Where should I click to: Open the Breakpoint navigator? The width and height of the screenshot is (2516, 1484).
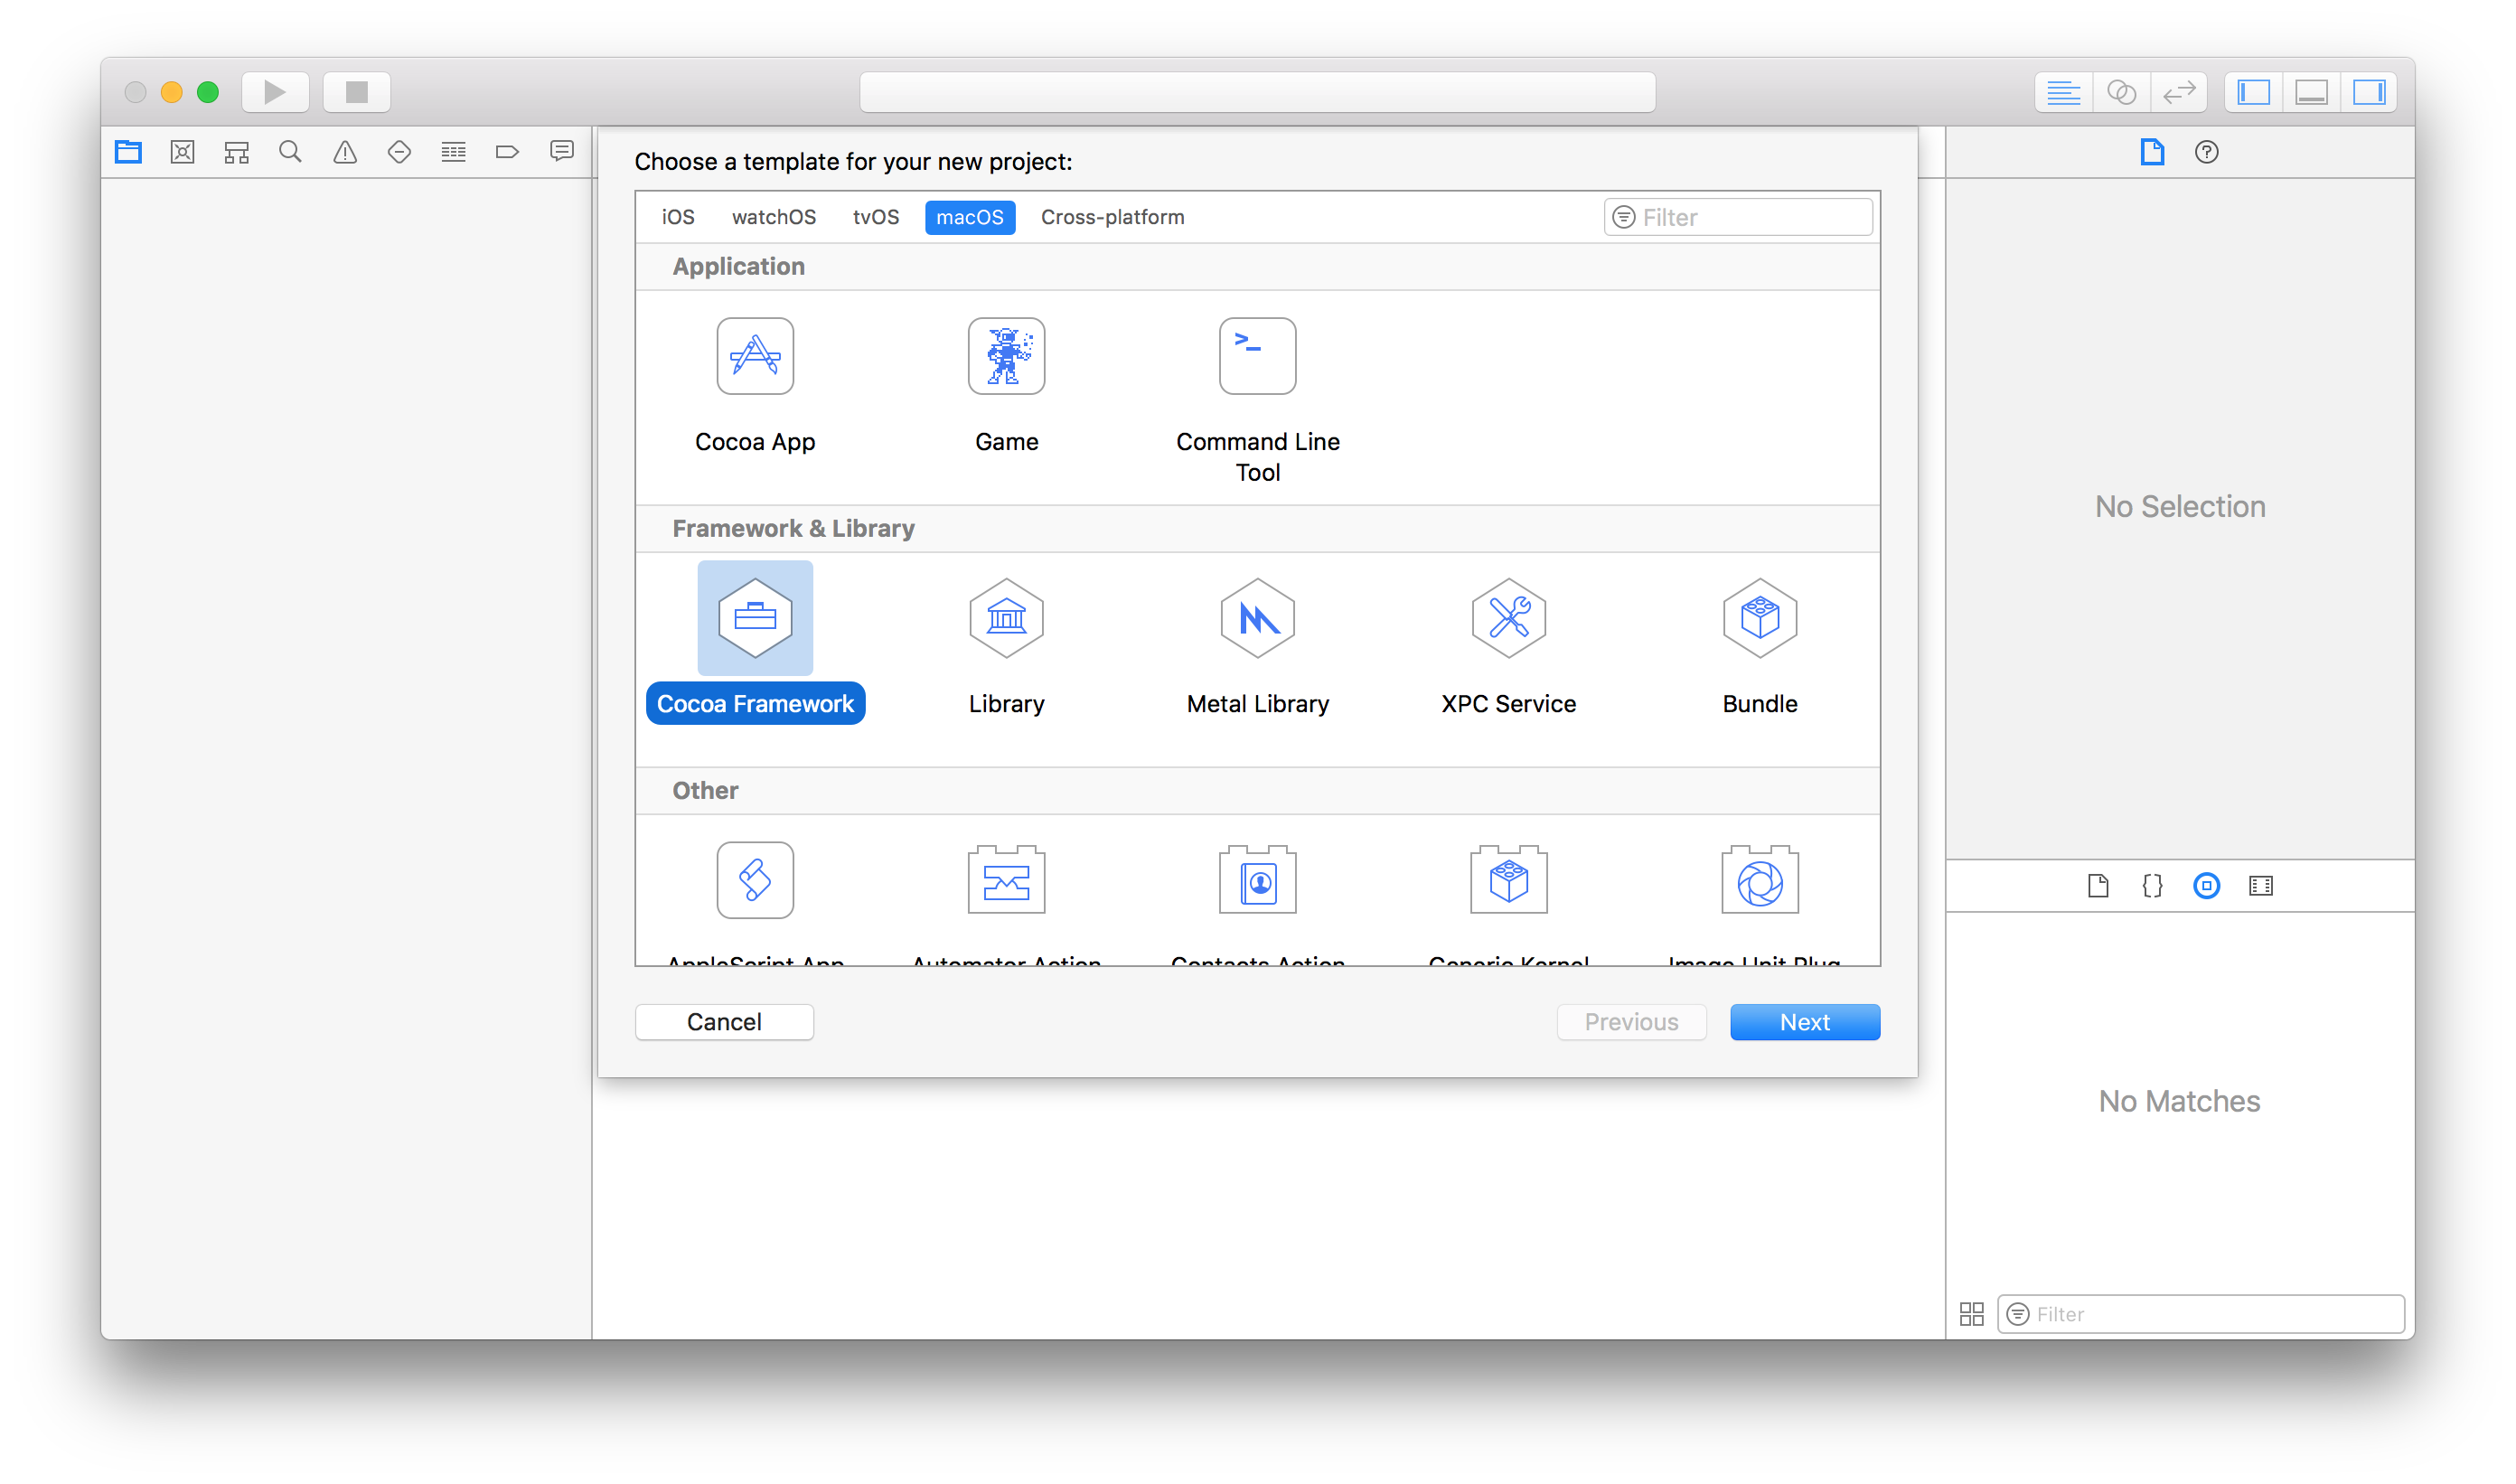pos(508,152)
